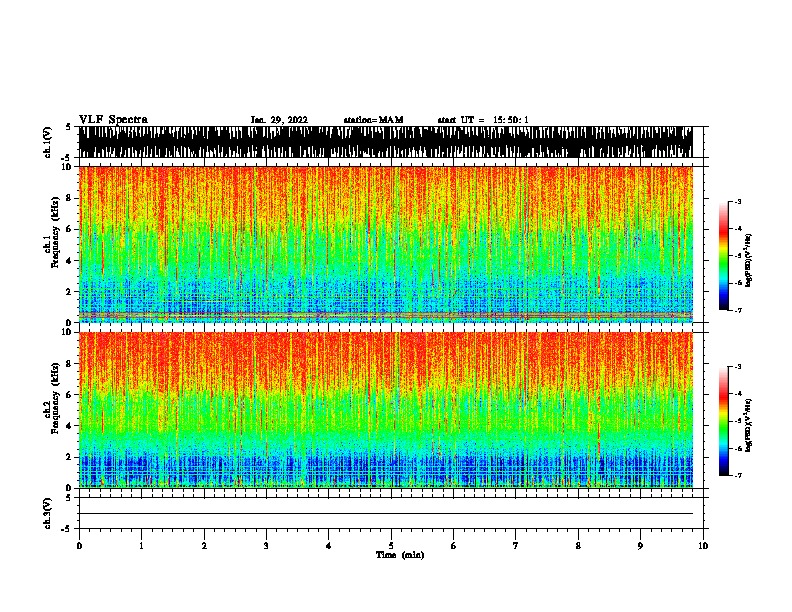Click the "Time (min)" axis title
The image size is (792, 612).
click(x=400, y=555)
